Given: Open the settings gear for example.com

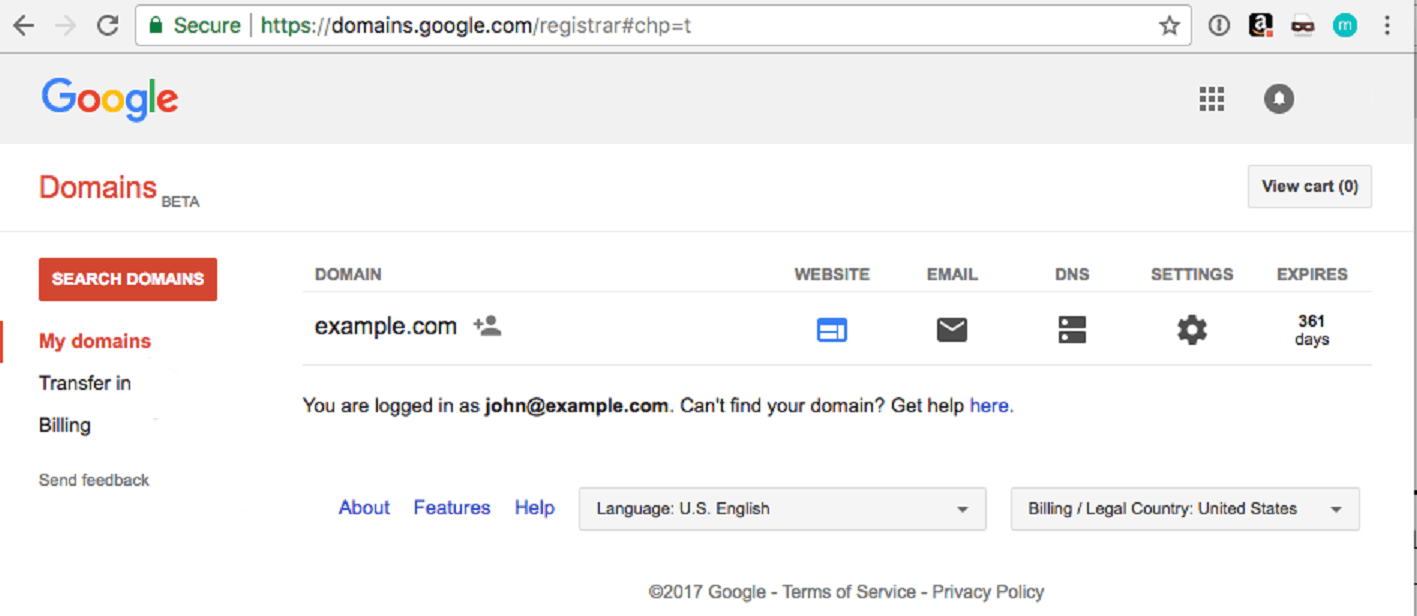Looking at the screenshot, I should [x=1191, y=330].
